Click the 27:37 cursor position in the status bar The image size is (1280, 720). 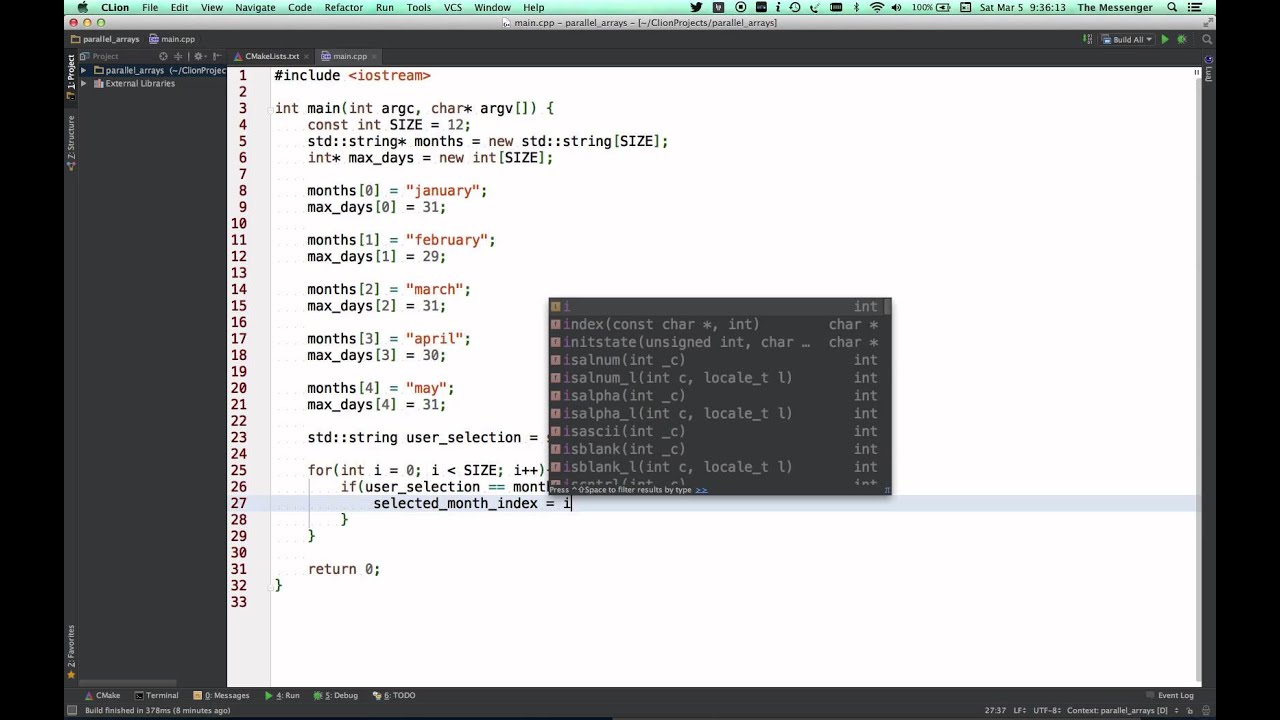(995, 710)
